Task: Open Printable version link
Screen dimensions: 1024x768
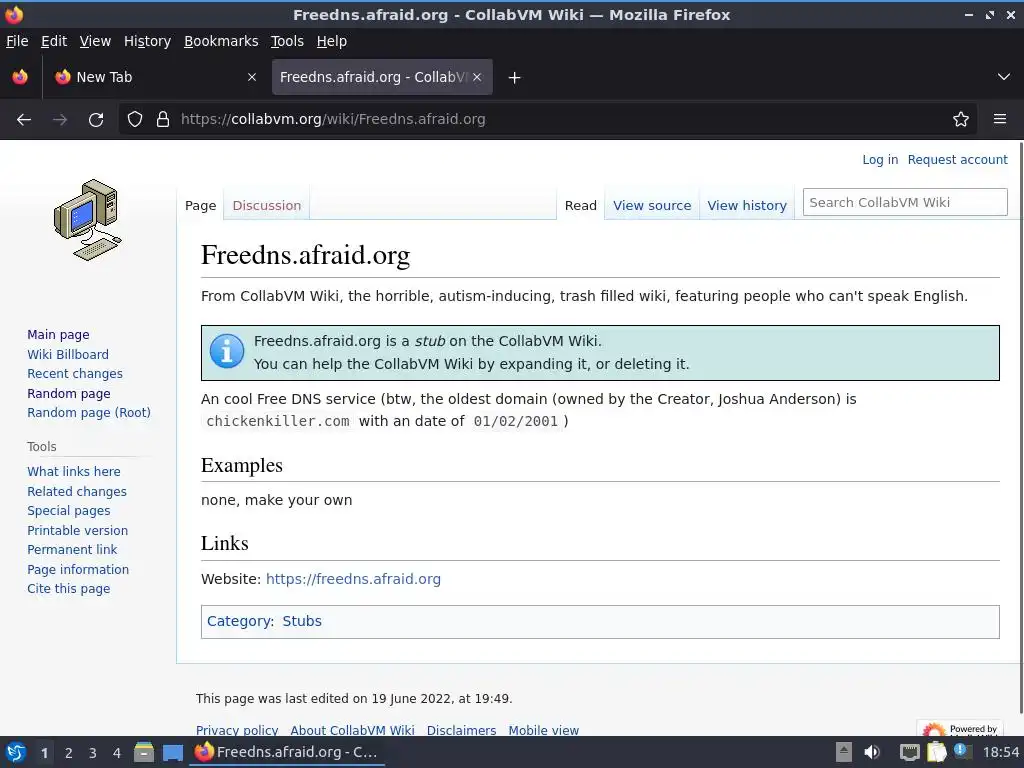Action: point(77,531)
